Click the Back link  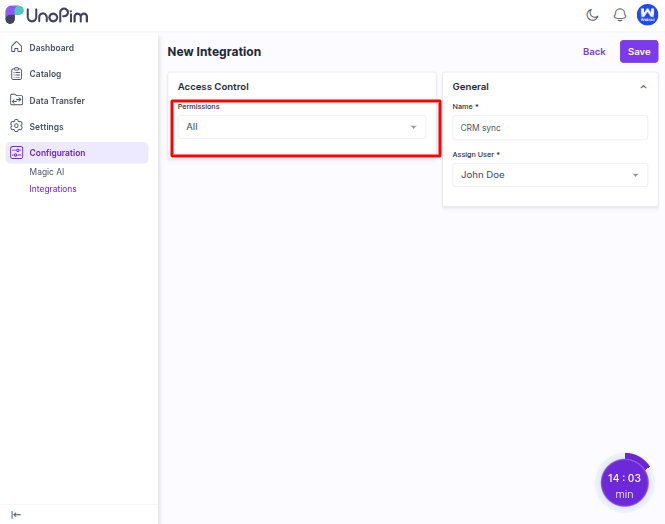[594, 52]
